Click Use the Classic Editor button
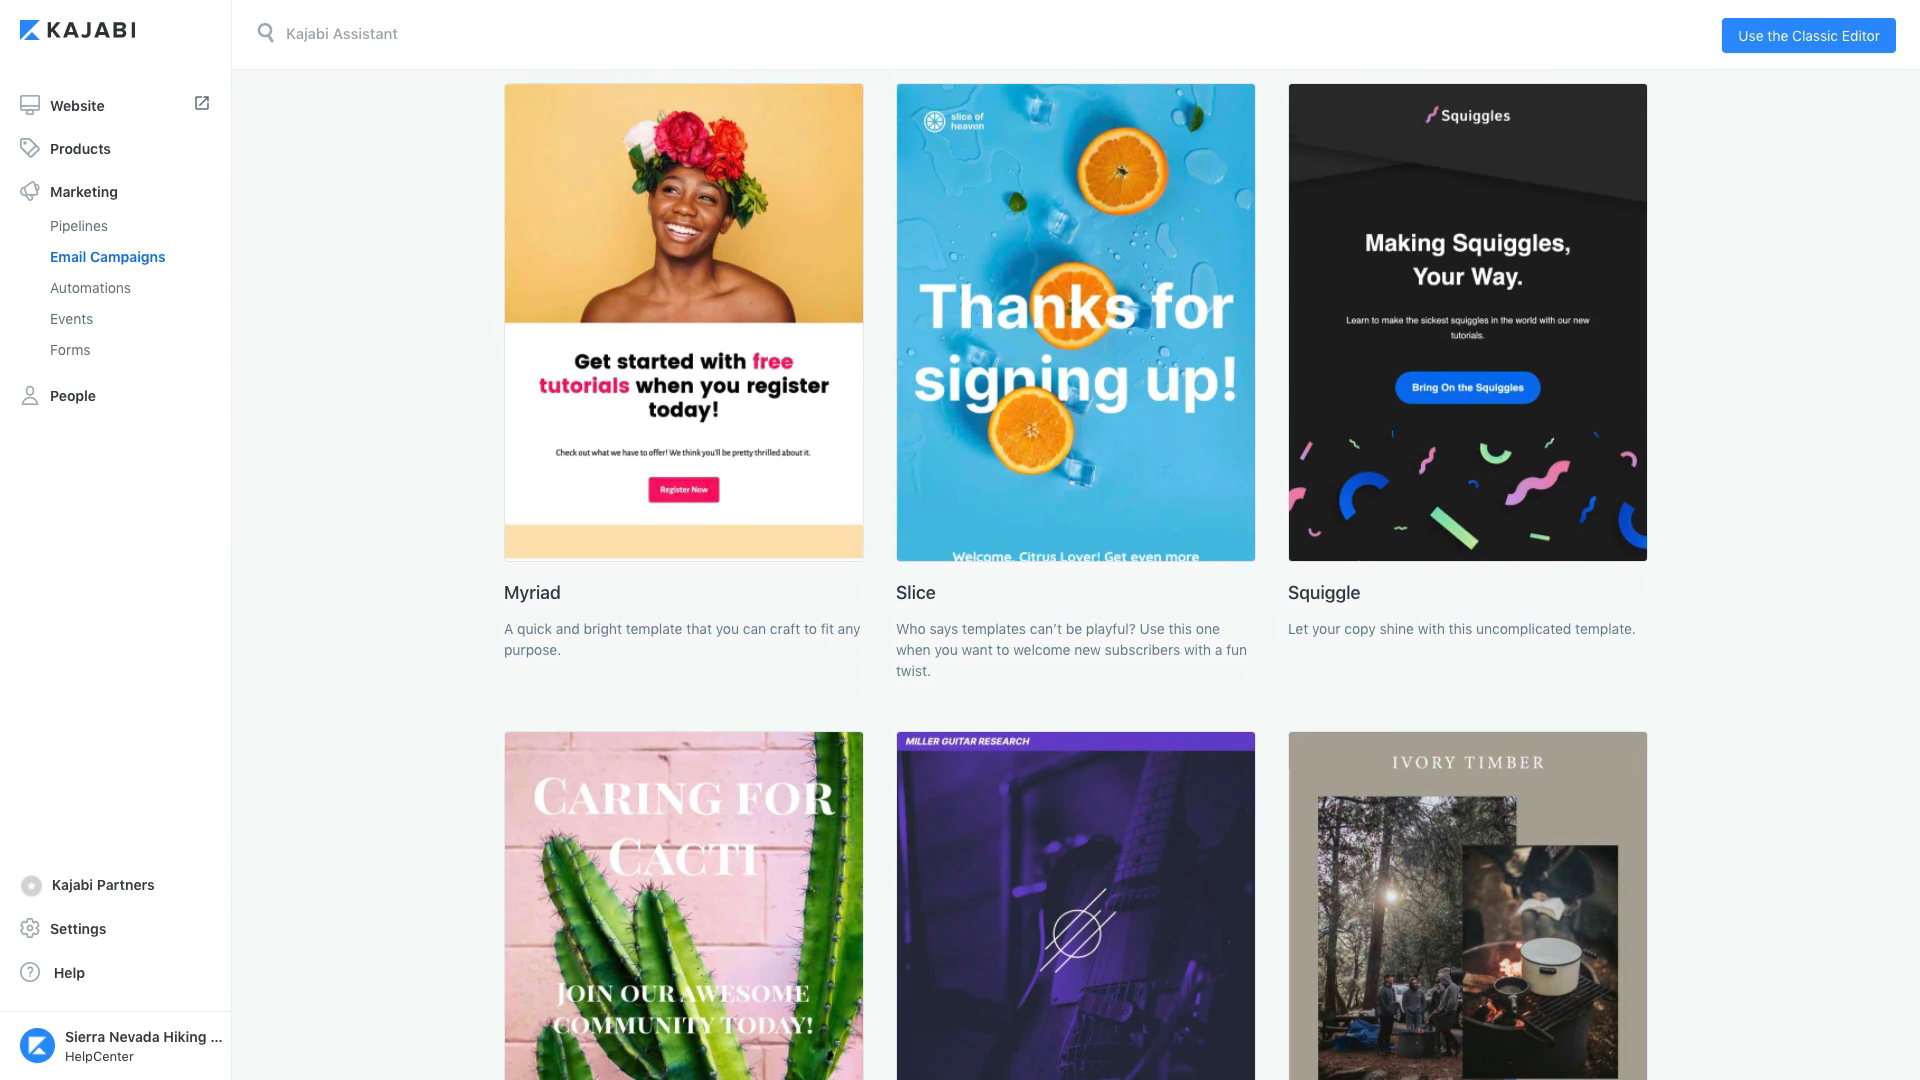The height and width of the screenshot is (1080, 1920). point(1808,36)
